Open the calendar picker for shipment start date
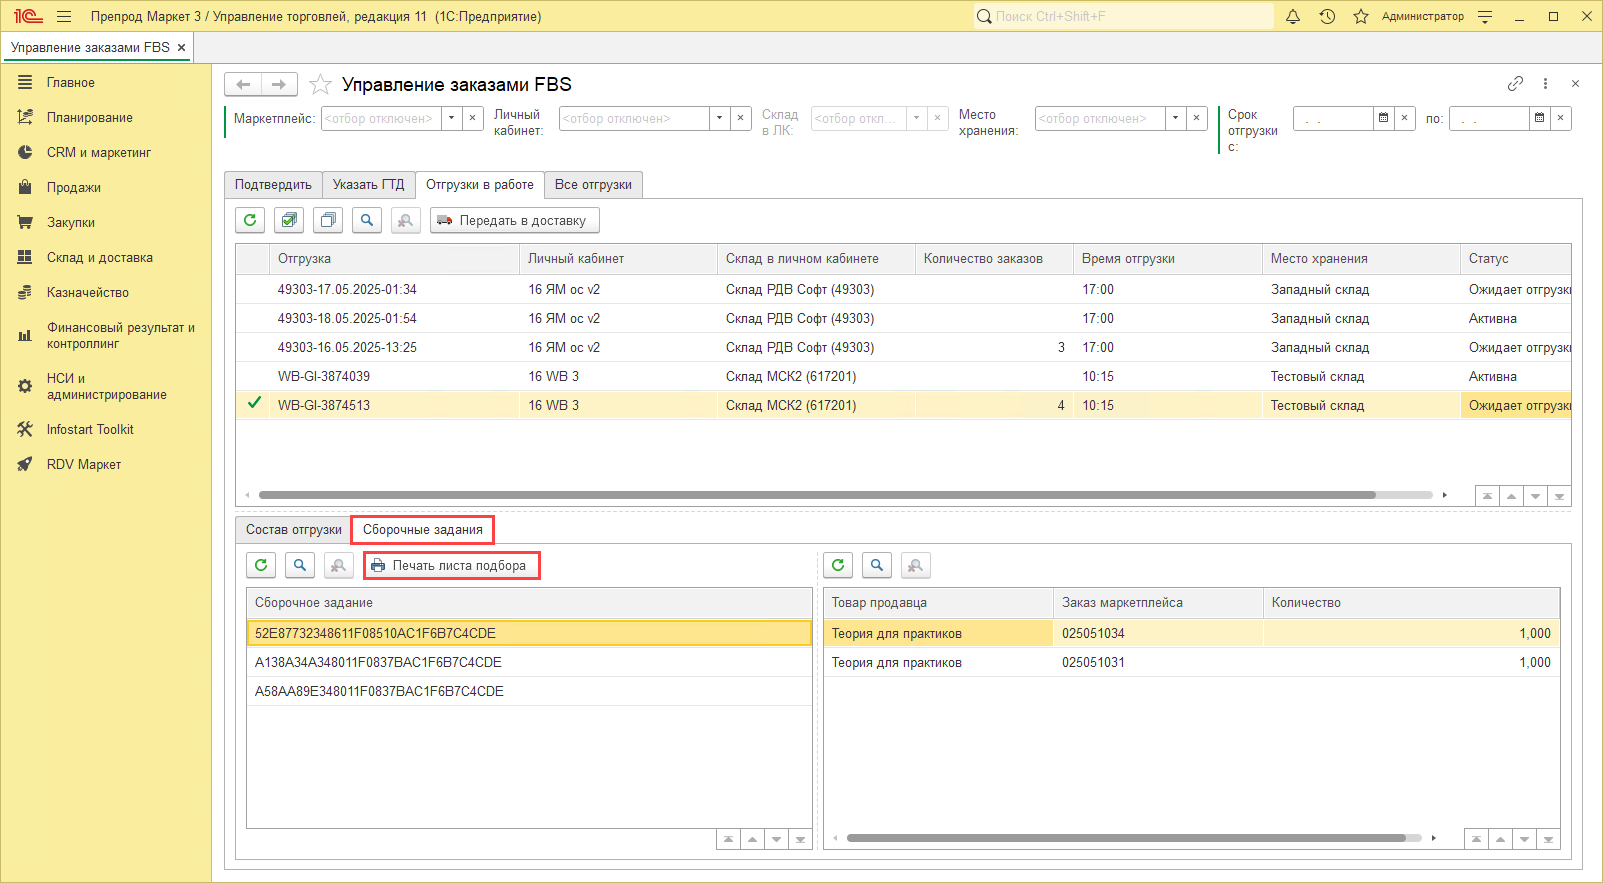Viewport: 1603px width, 883px height. (x=1383, y=118)
